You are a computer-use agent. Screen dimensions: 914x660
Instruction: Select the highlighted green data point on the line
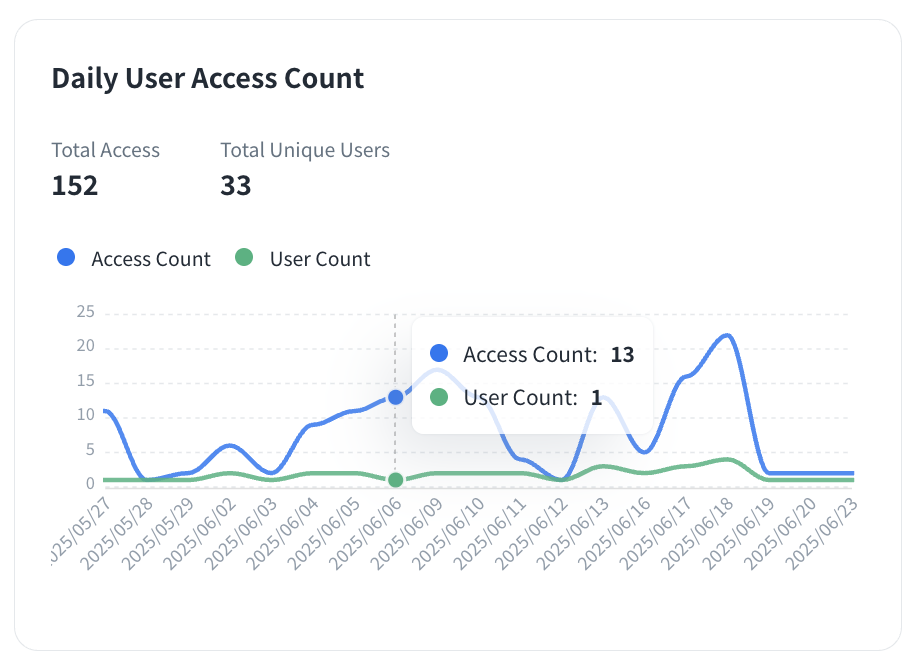click(395, 480)
